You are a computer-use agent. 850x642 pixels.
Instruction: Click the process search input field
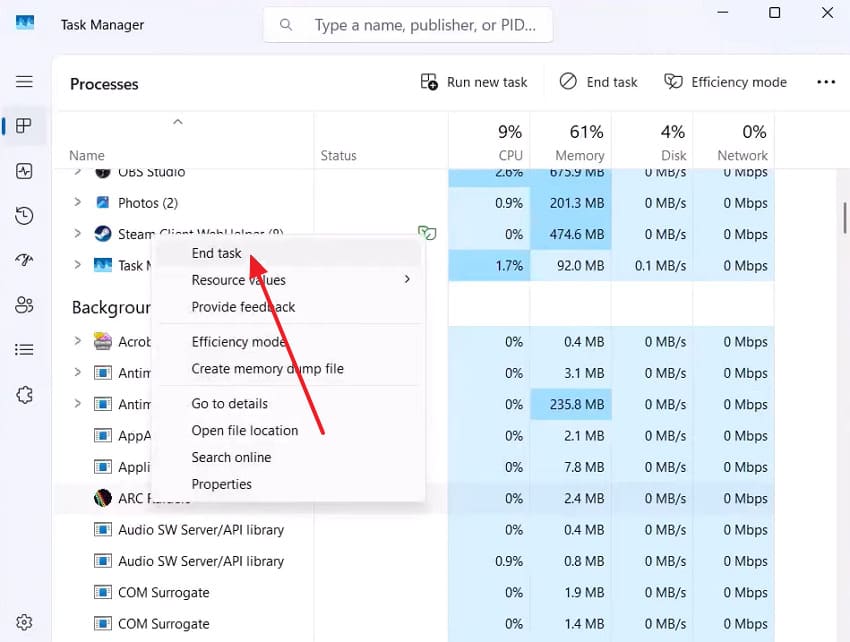[408, 25]
